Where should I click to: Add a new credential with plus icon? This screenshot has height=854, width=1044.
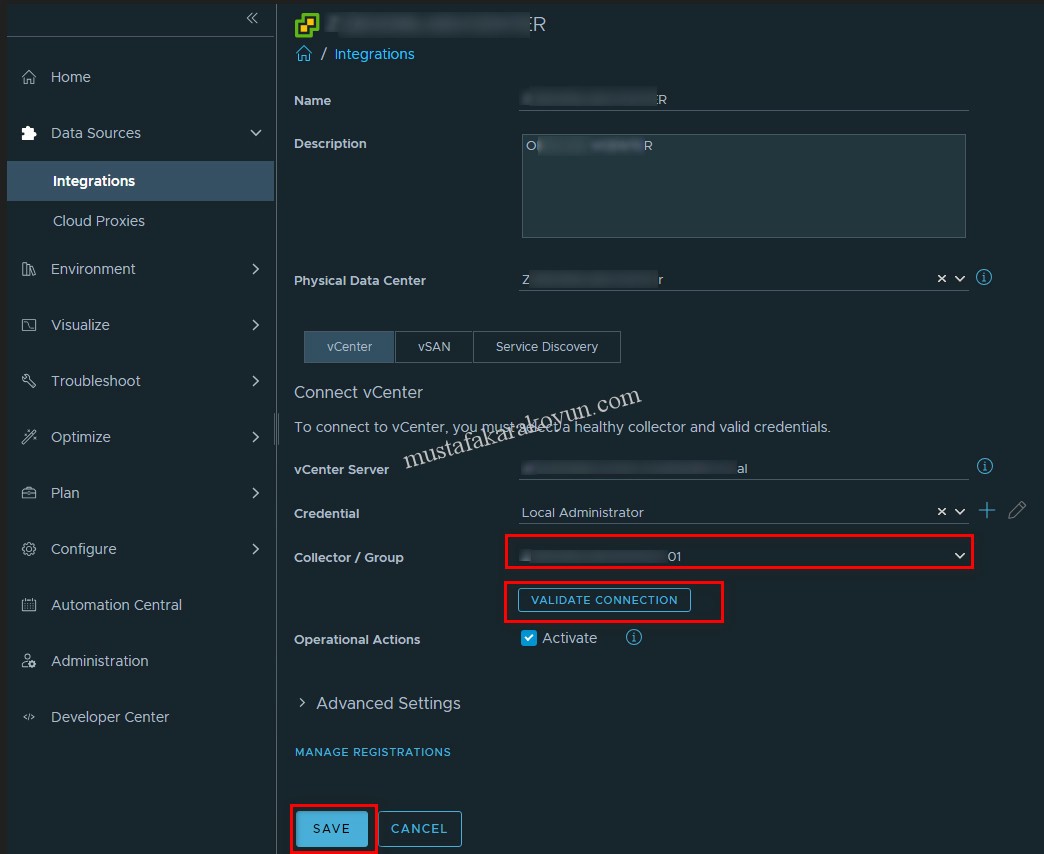pos(987,511)
